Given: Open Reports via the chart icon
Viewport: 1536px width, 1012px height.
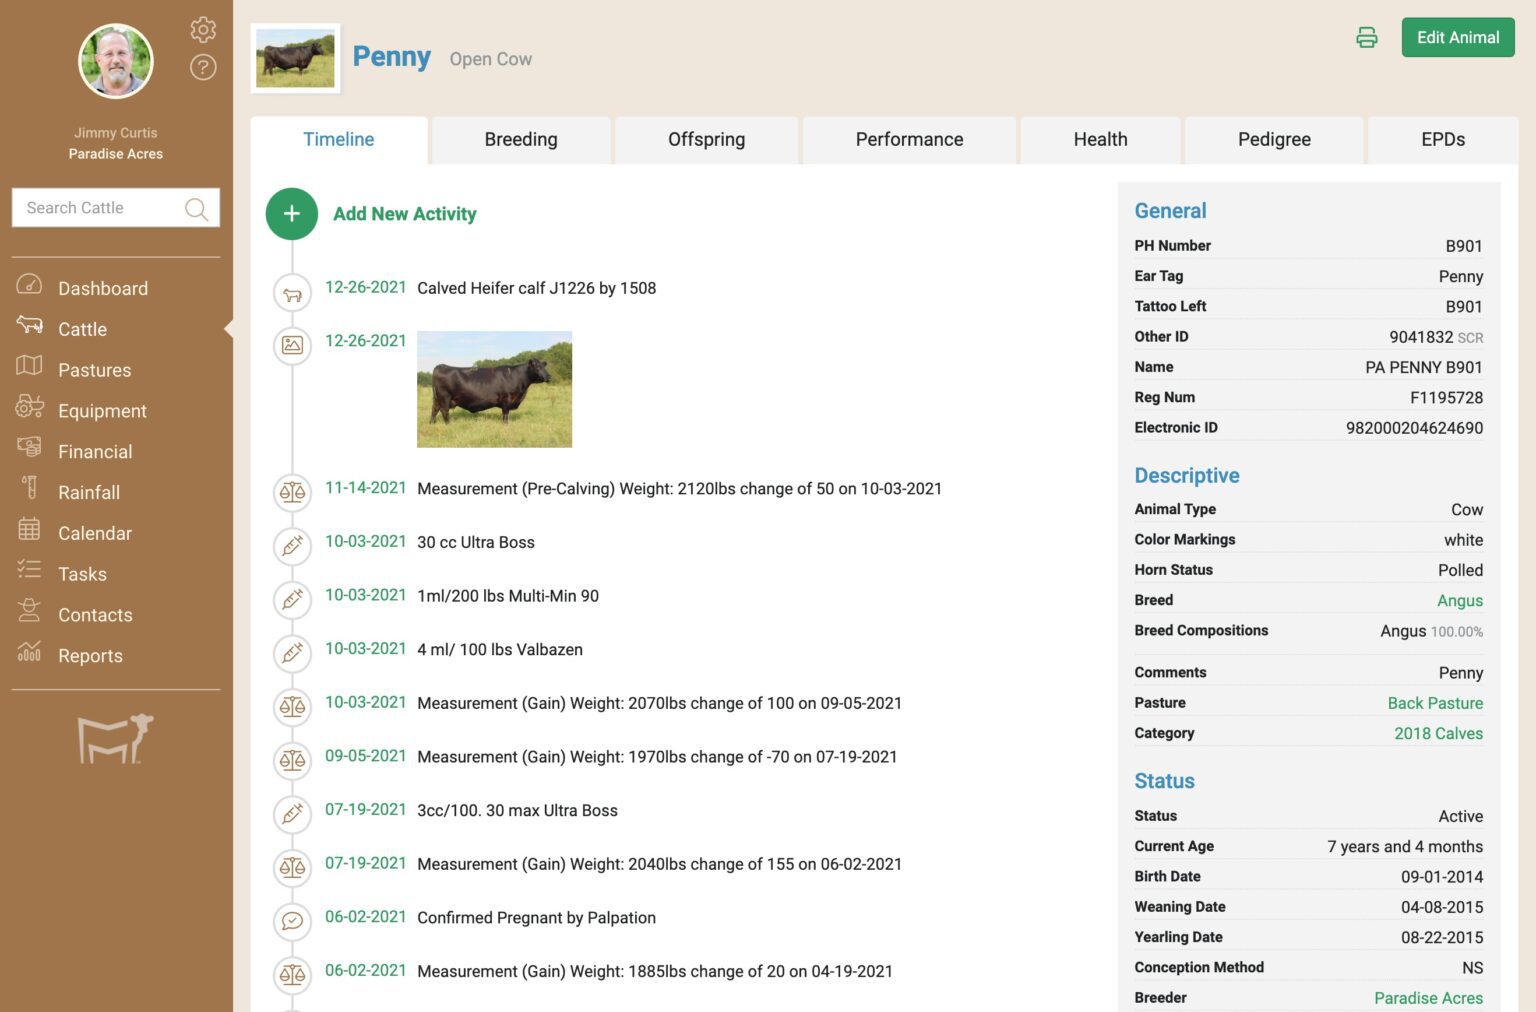Looking at the screenshot, I should pyautogui.click(x=28, y=655).
